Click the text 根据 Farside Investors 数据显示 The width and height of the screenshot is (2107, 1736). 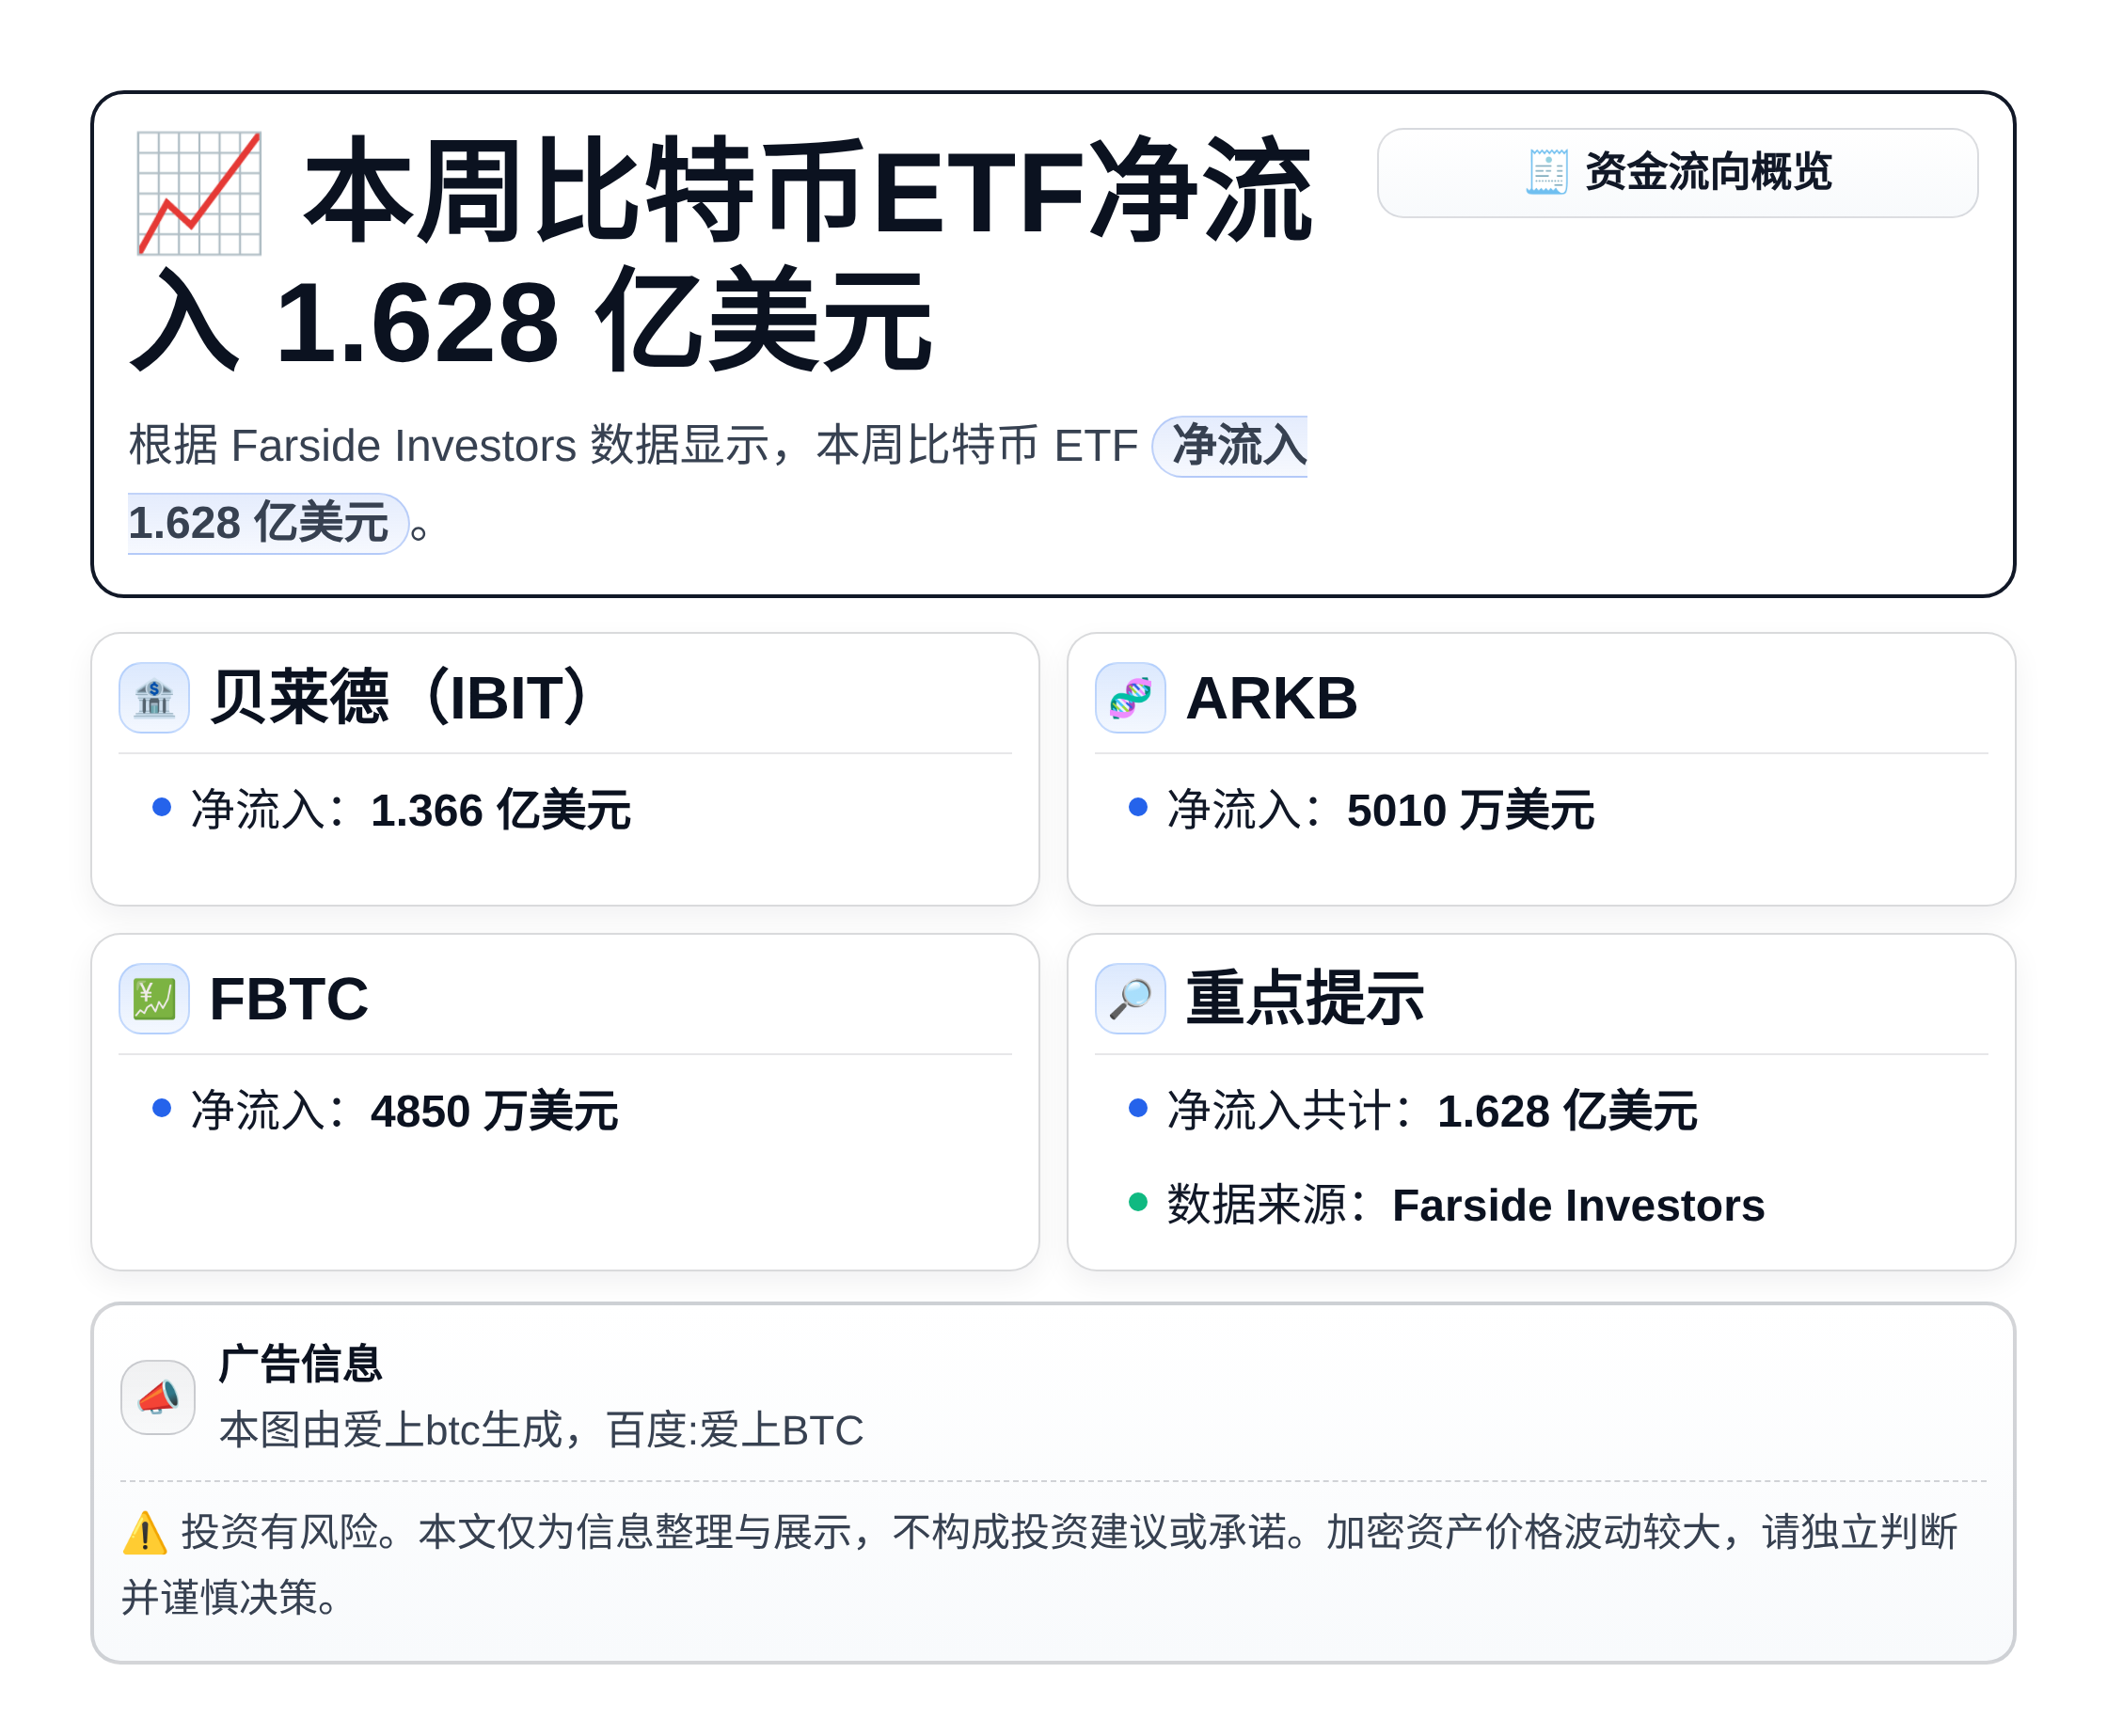(449, 446)
